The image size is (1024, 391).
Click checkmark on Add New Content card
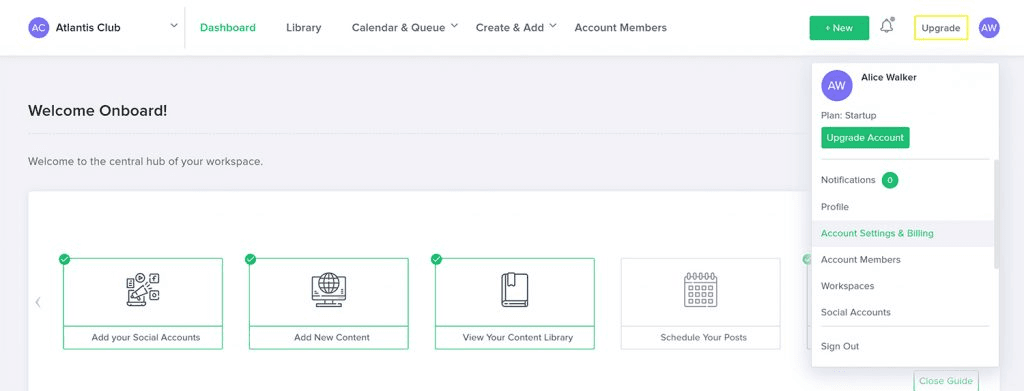250,259
